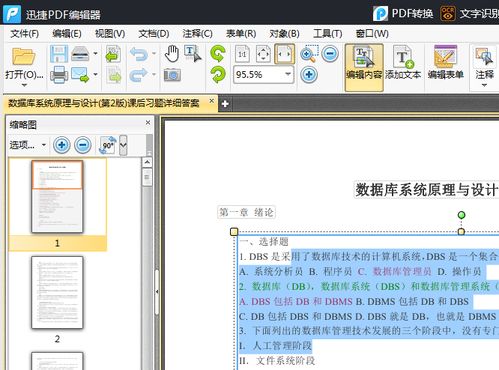Viewport: 499px width, 370px height.
Task: Toggle the fit-width page view button
Action: pyautogui.click(x=284, y=54)
